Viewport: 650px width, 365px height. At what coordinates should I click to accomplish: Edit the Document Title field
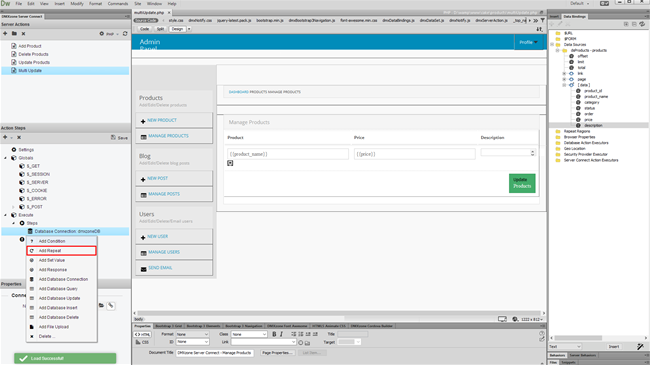click(x=215, y=353)
